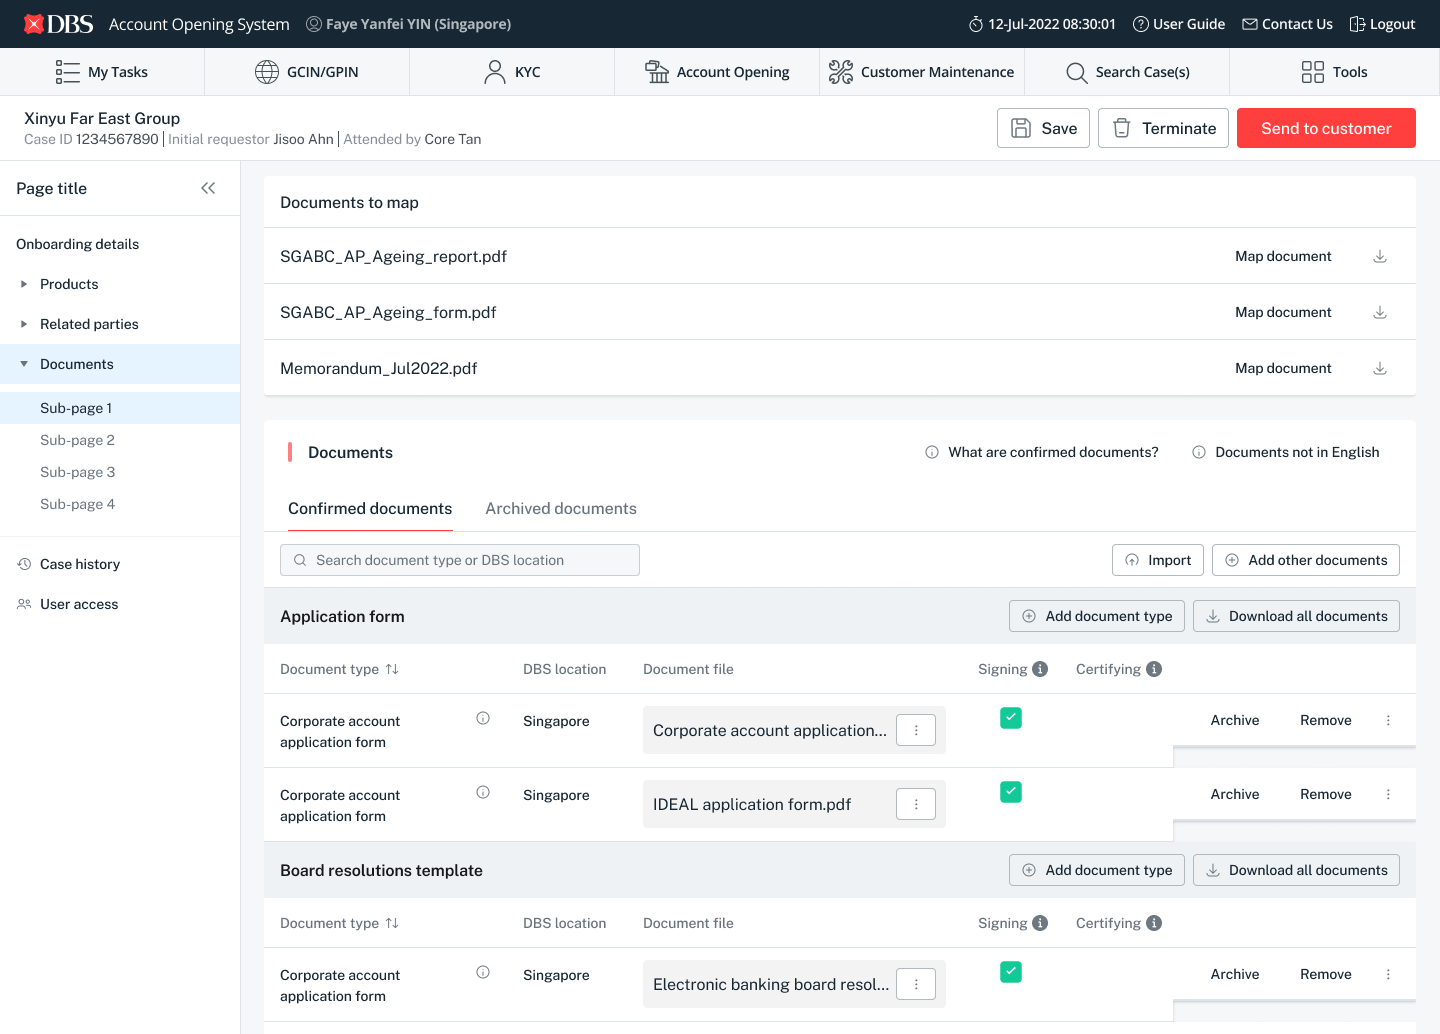Open Contact Us
Image resolution: width=1440 pixels, height=1034 pixels.
coord(1287,24)
